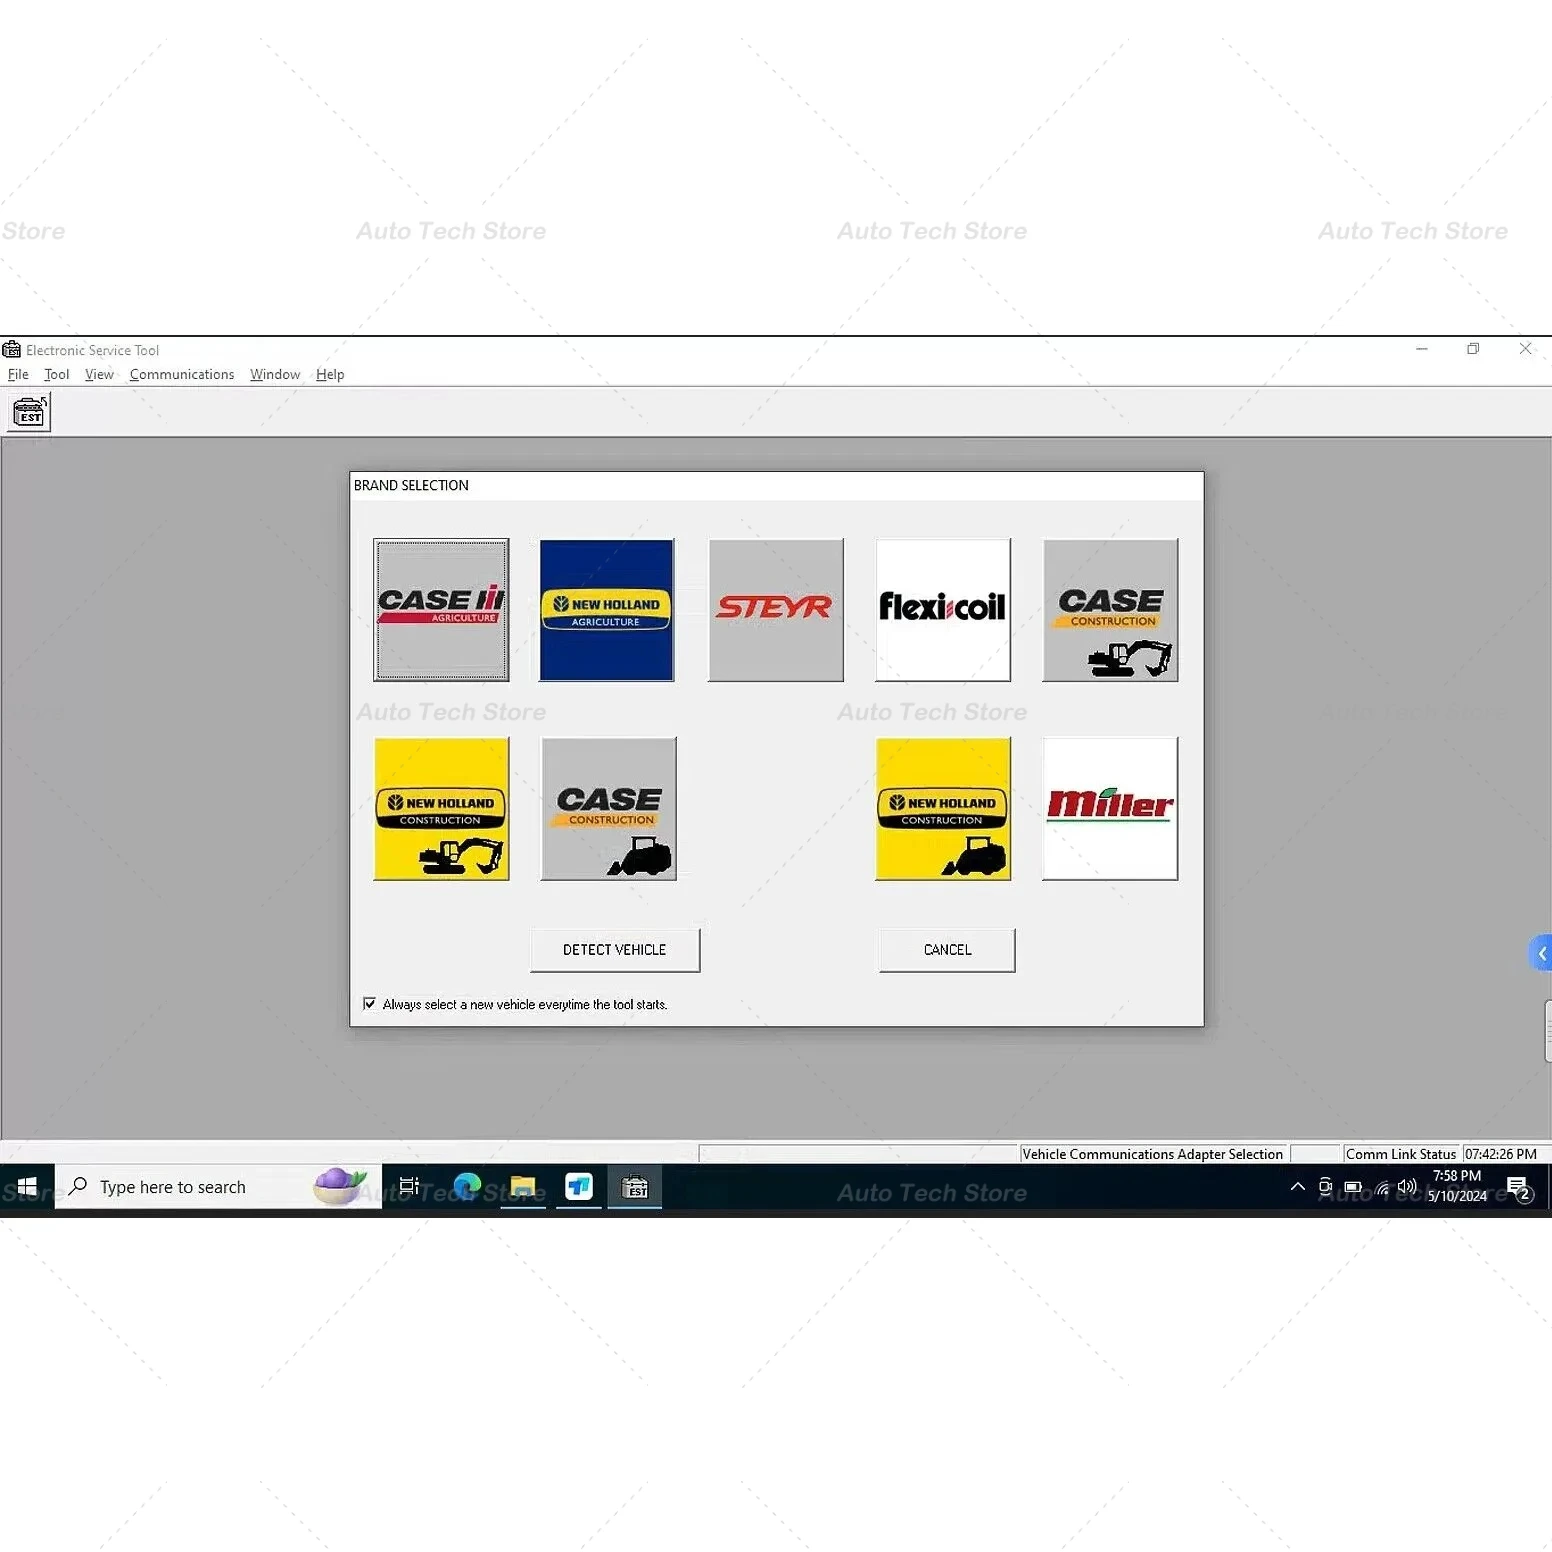
Task: Minimize the Electronic Service Tool window
Action: 1422,349
